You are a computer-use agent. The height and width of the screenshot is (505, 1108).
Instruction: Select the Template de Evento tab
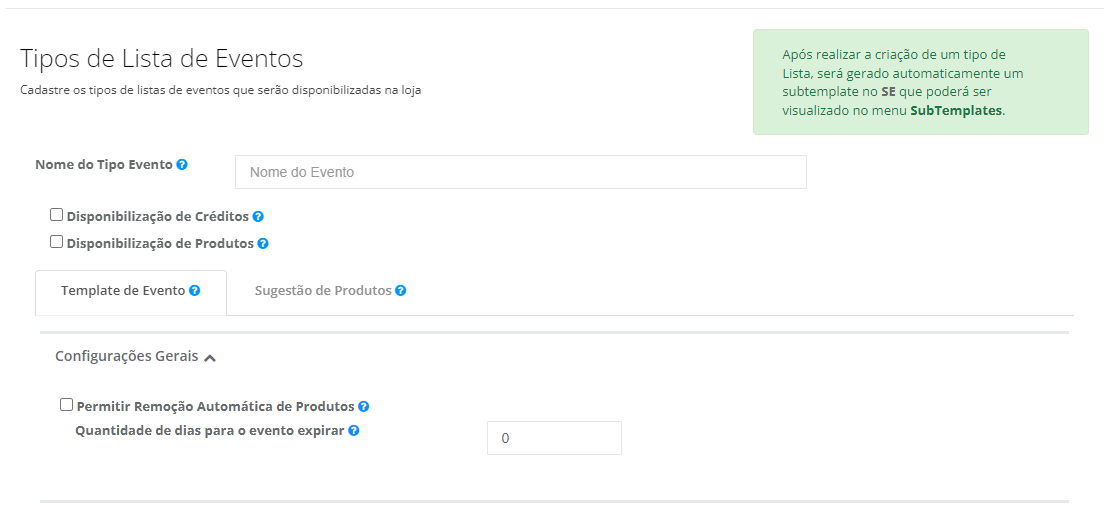pyautogui.click(x=131, y=292)
